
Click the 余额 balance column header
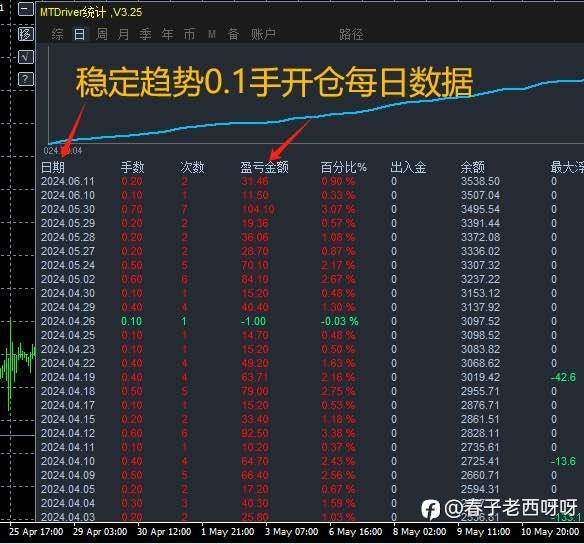pos(472,168)
